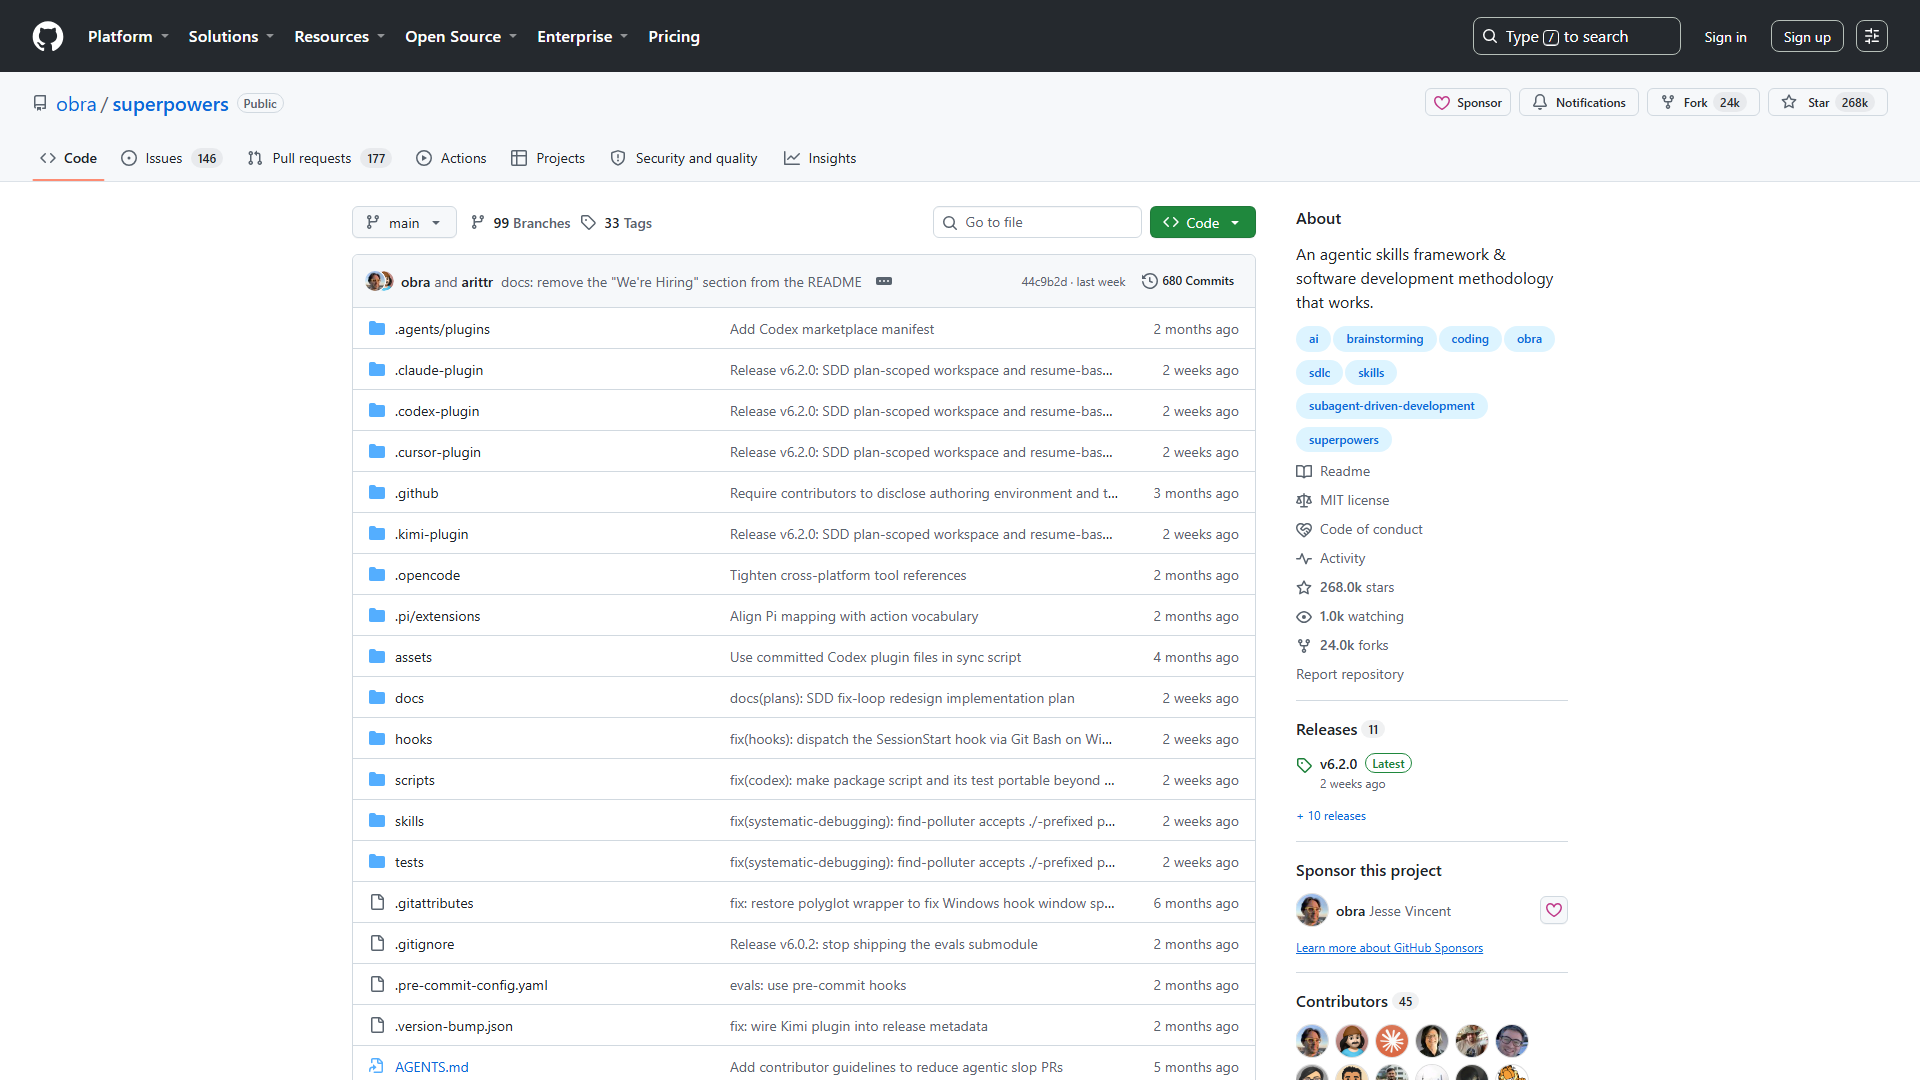Open Notifications for this repository
The width and height of the screenshot is (1920, 1080).
point(1578,102)
